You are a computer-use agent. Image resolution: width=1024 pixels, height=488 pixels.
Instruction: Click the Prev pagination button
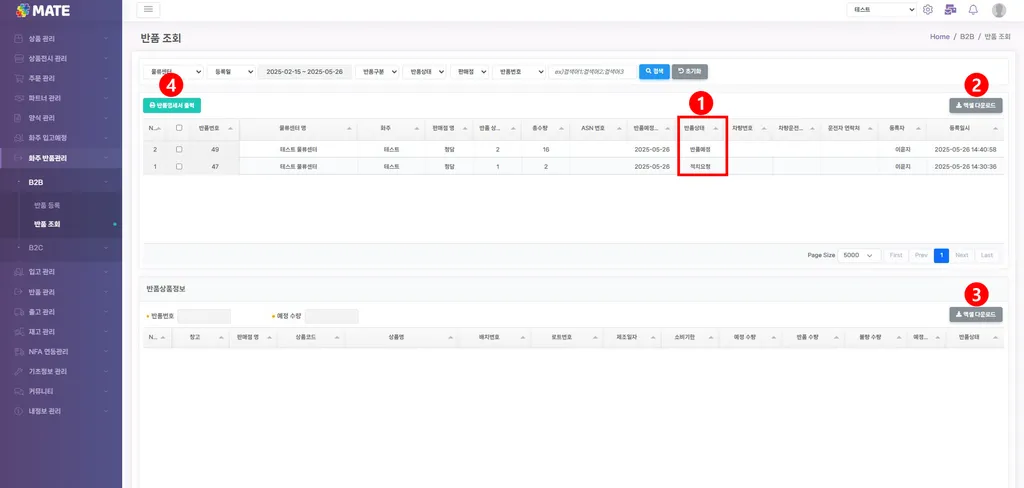coord(921,255)
